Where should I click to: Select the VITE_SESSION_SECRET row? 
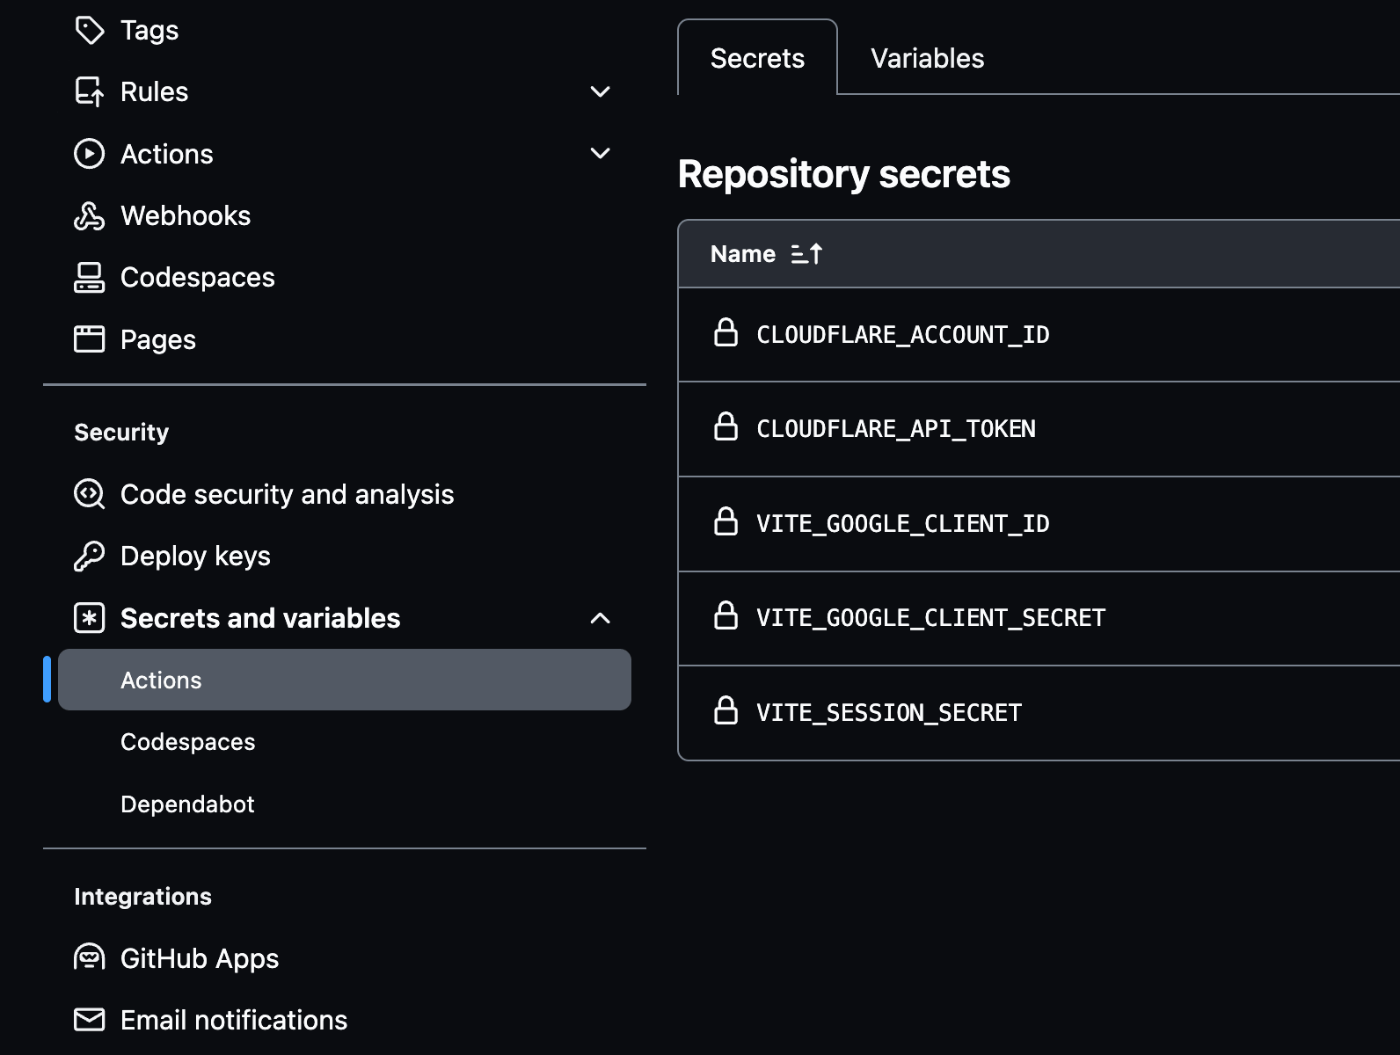click(x=1039, y=713)
